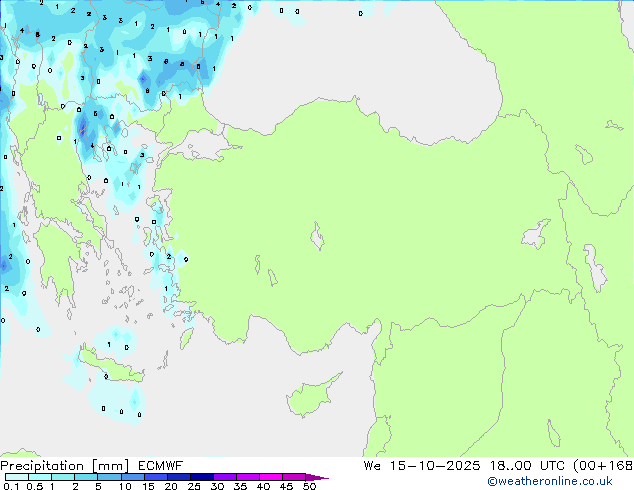This screenshot has width=634, height=490.
Task: Click the Sea of Marmara on the map
Action: point(201,145)
